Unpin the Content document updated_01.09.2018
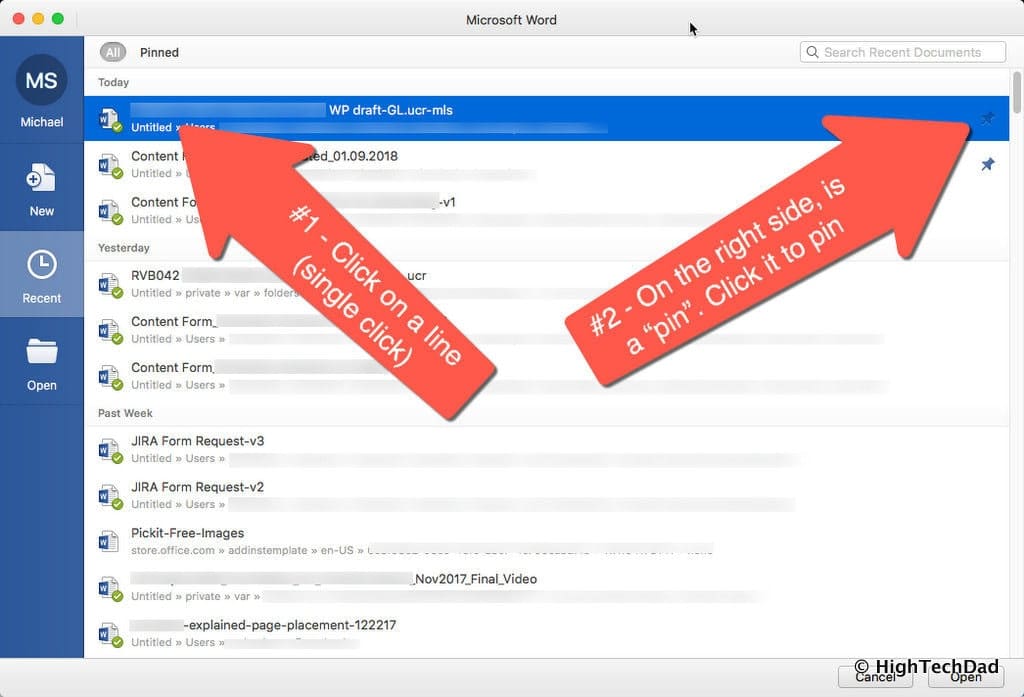 987,164
